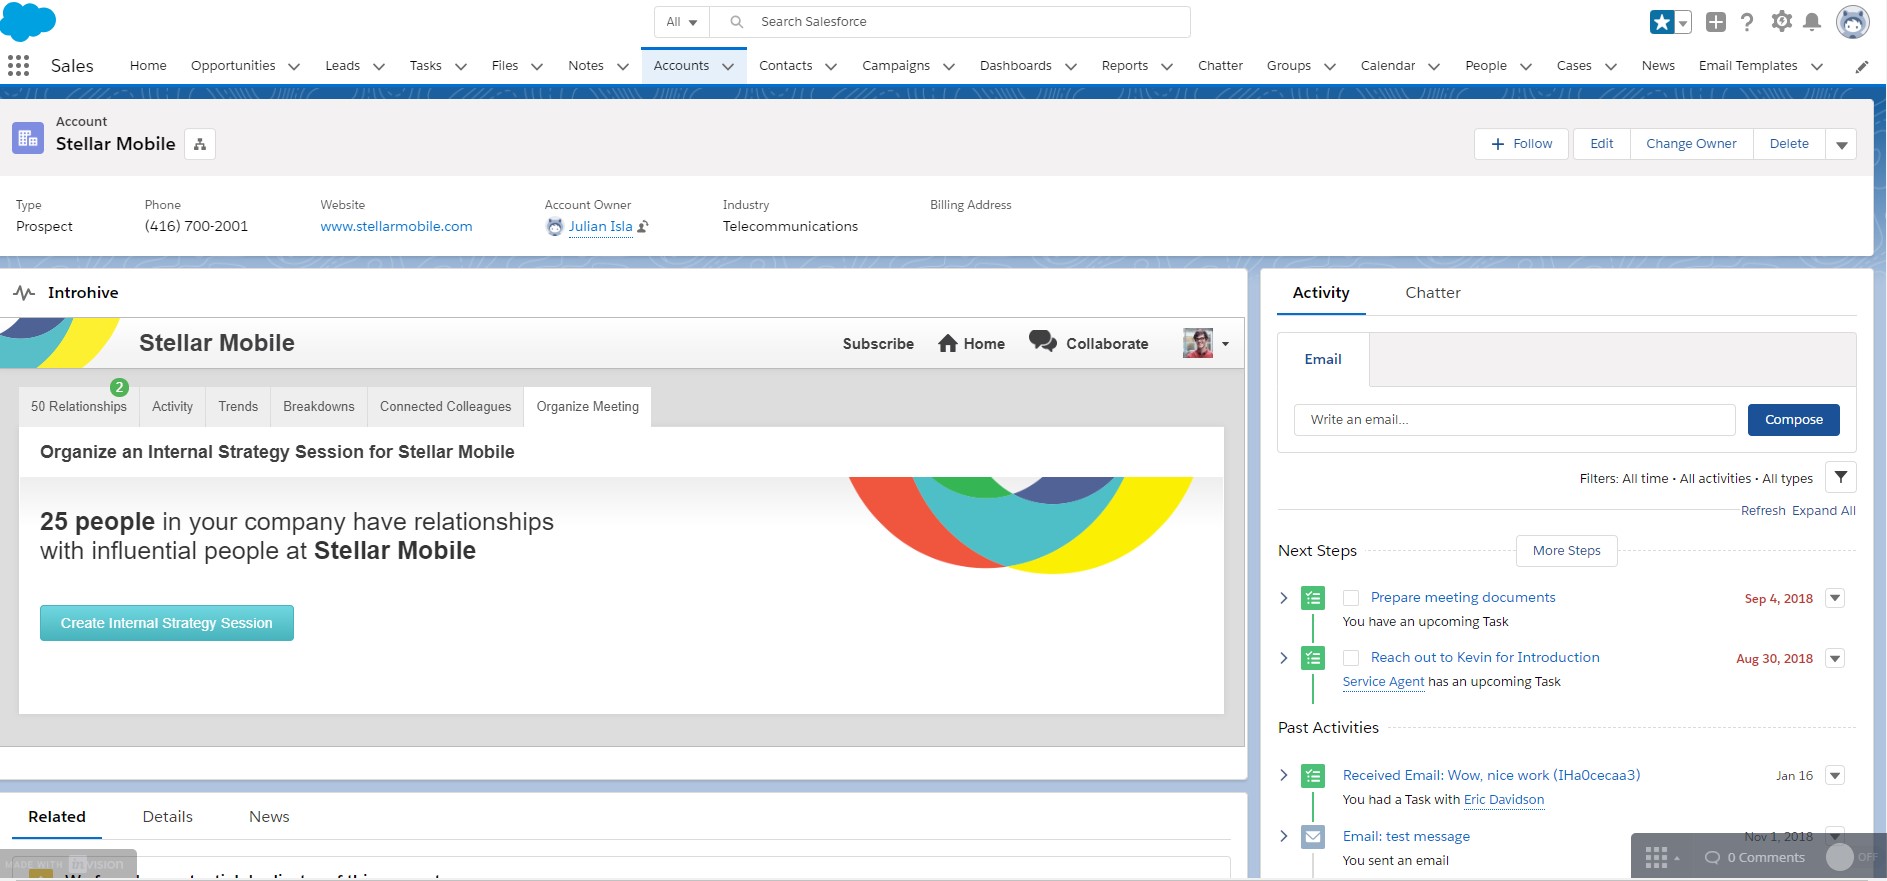1887x881 pixels.
Task: Check the Prepare meeting documents task box
Action: point(1351,598)
